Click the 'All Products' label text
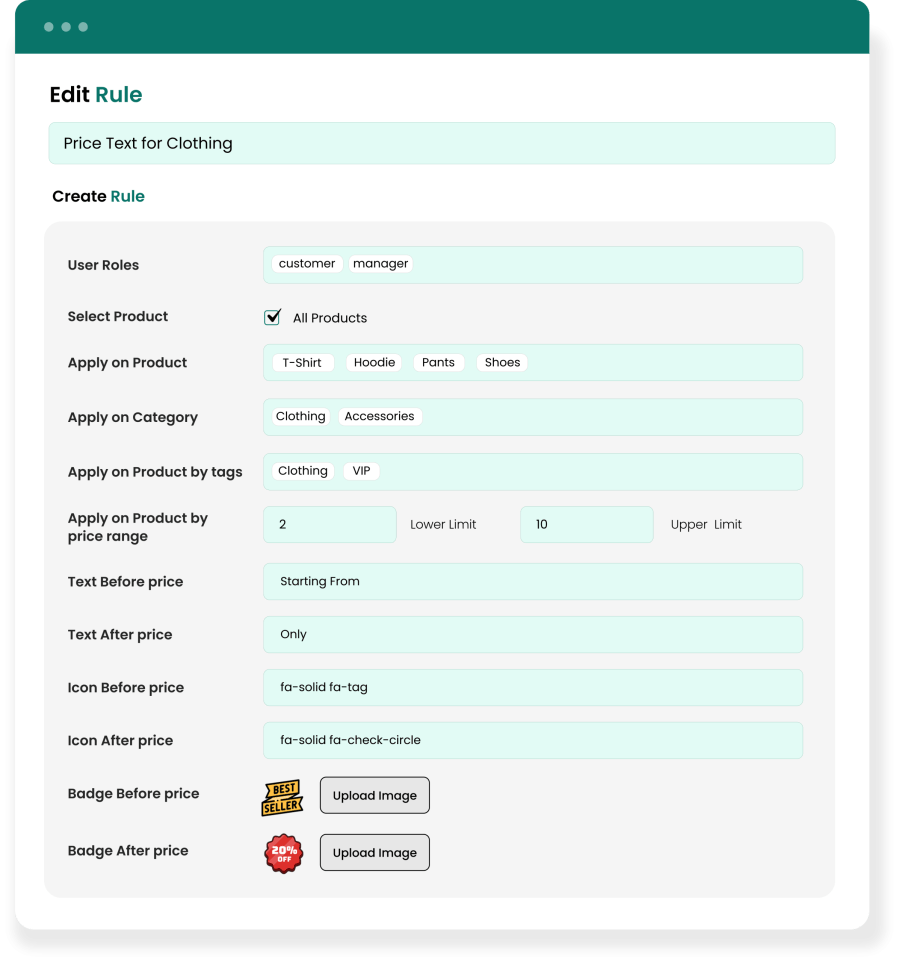This screenshot has height=962, width=899. coord(330,318)
